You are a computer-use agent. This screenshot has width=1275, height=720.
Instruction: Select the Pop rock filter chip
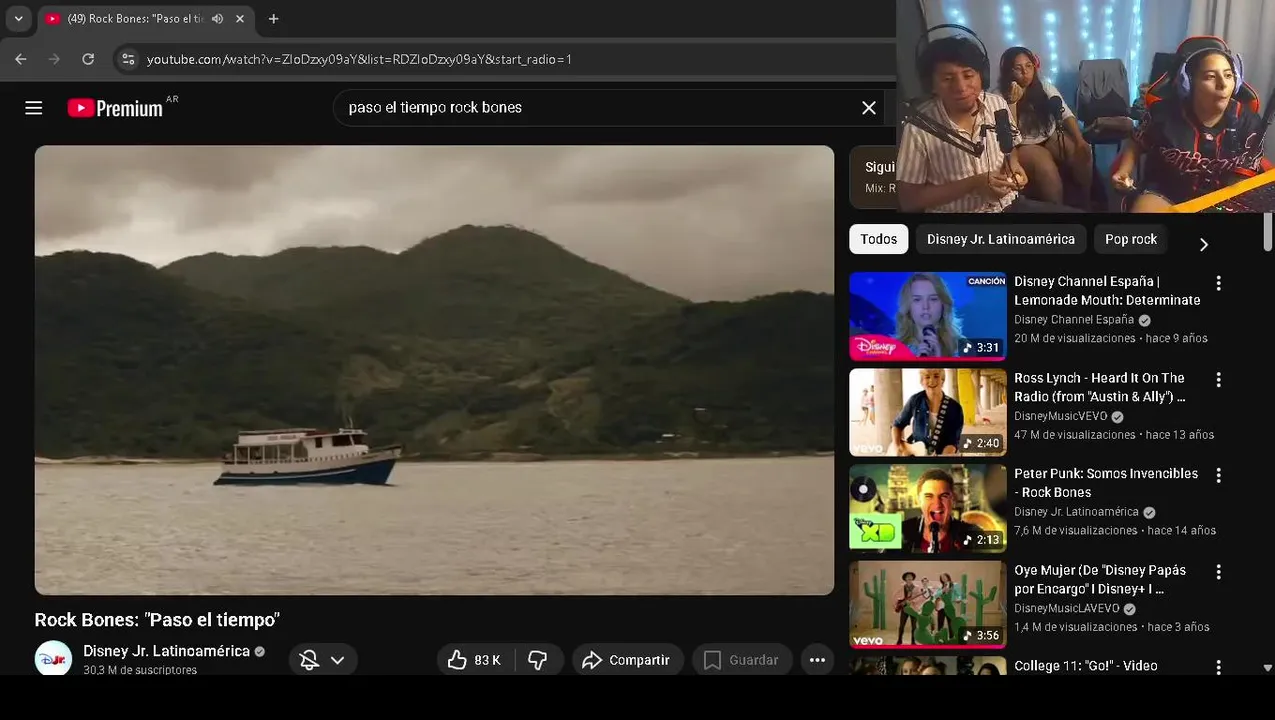click(1131, 239)
